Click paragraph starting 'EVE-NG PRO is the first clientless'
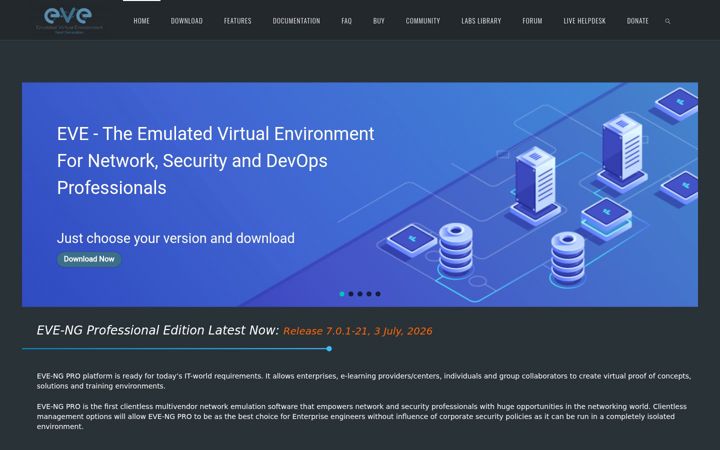This screenshot has width=720, height=450. click(x=362, y=416)
